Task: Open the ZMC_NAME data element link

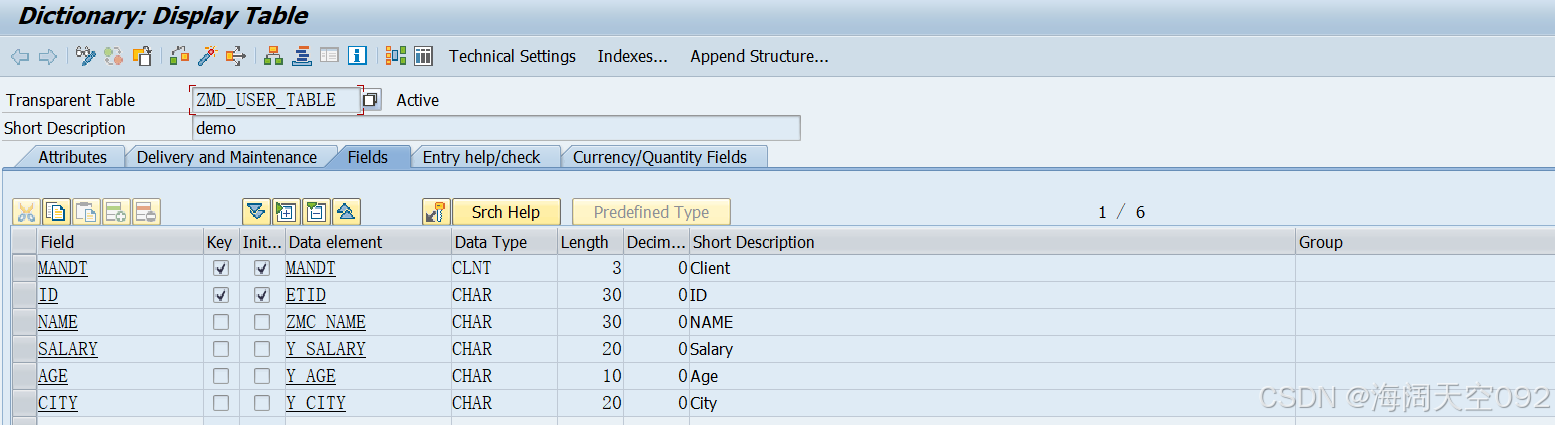Action: [x=326, y=322]
